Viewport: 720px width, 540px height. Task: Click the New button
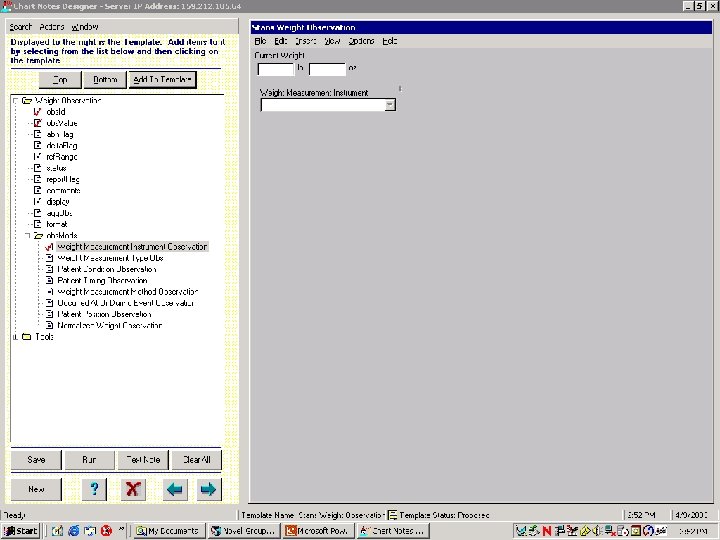[36, 489]
